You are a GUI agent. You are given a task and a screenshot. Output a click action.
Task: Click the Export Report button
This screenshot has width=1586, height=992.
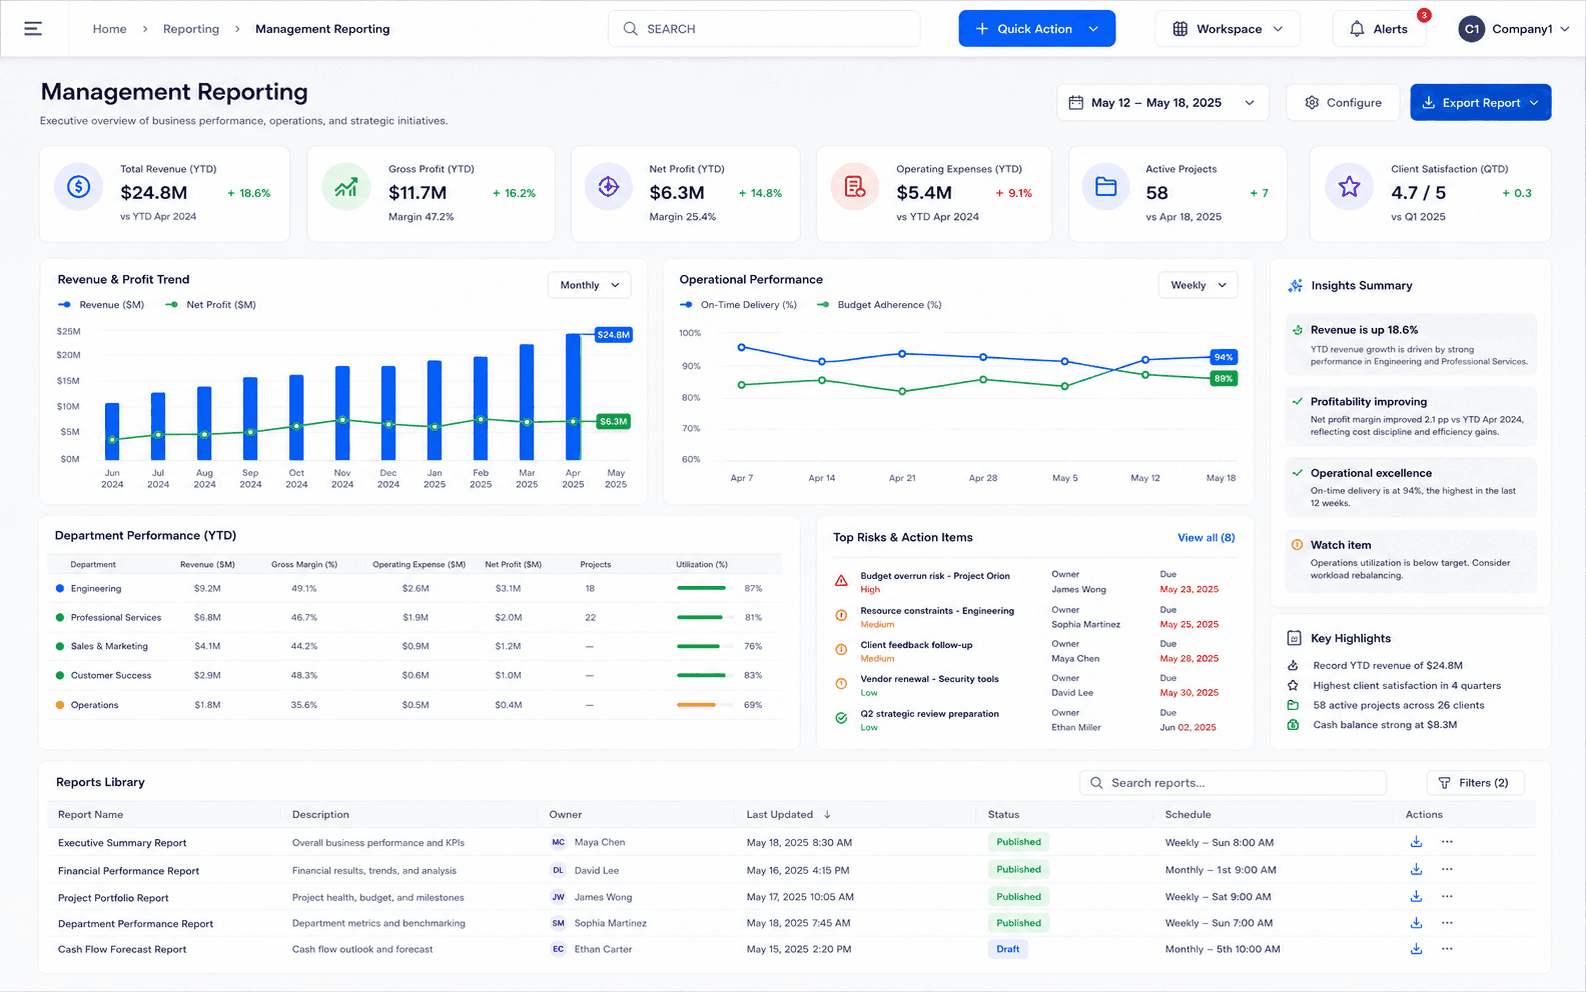pyautogui.click(x=1480, y=103)
